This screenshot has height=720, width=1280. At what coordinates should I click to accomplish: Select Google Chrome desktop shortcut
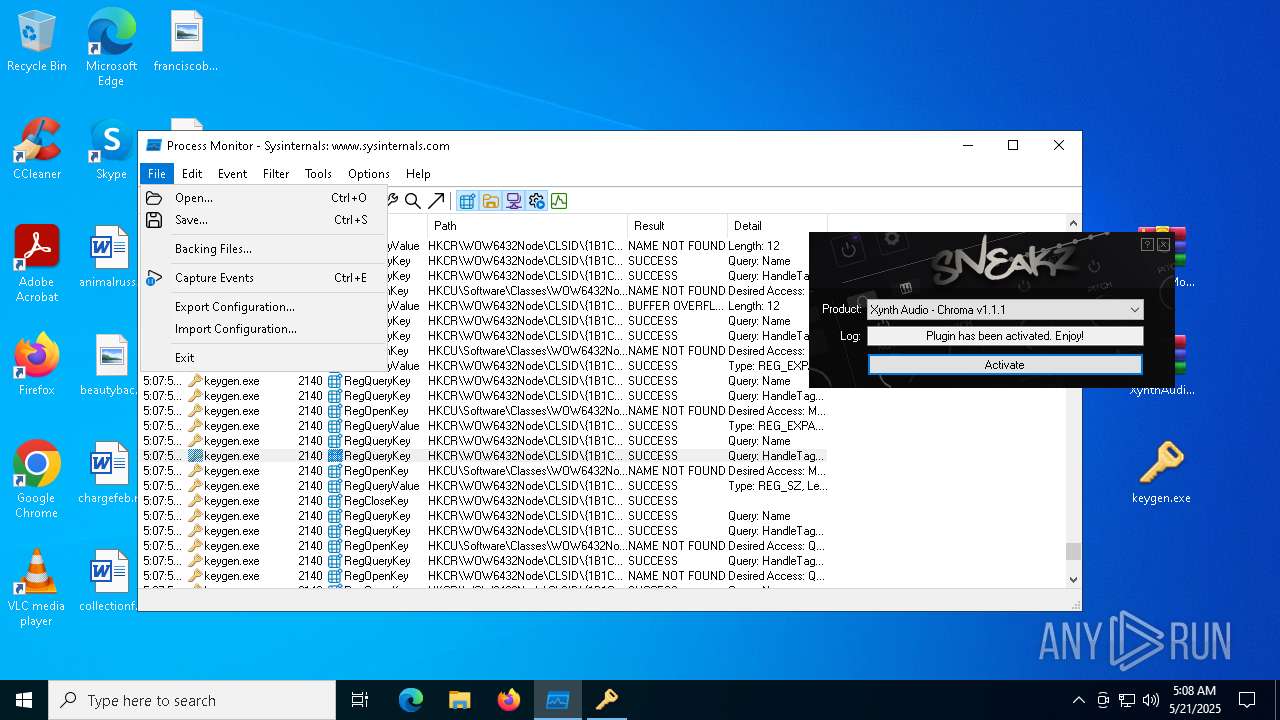(37, 480)
